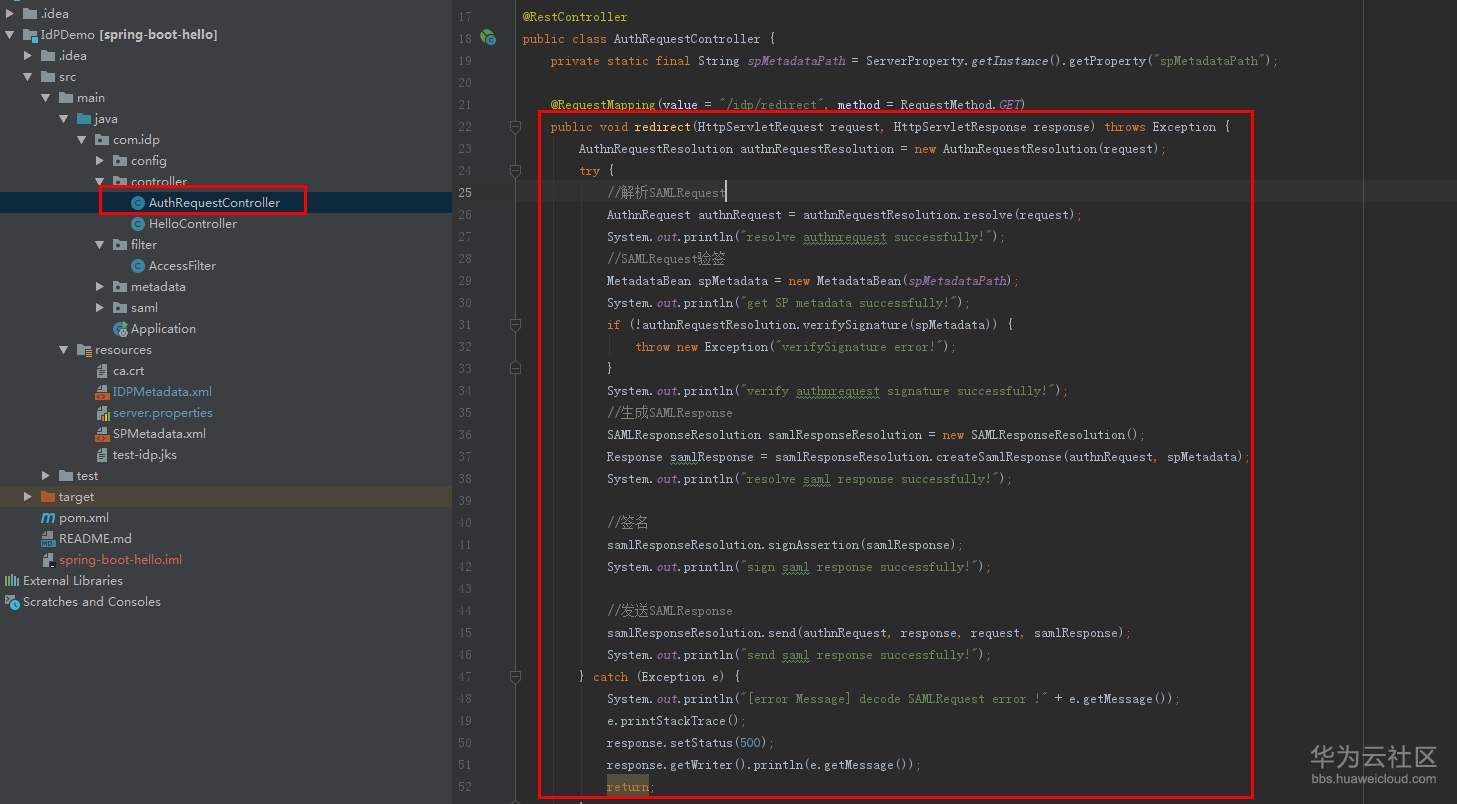Click the server.properties file icon
This screenshot has width=1457, height=804.
tap(102, 413)
